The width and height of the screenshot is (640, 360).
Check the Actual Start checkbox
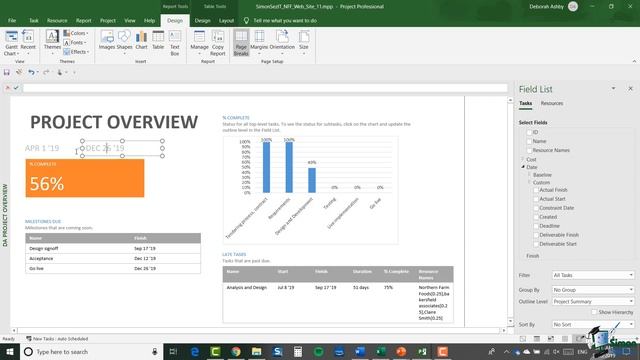(536, 199)
